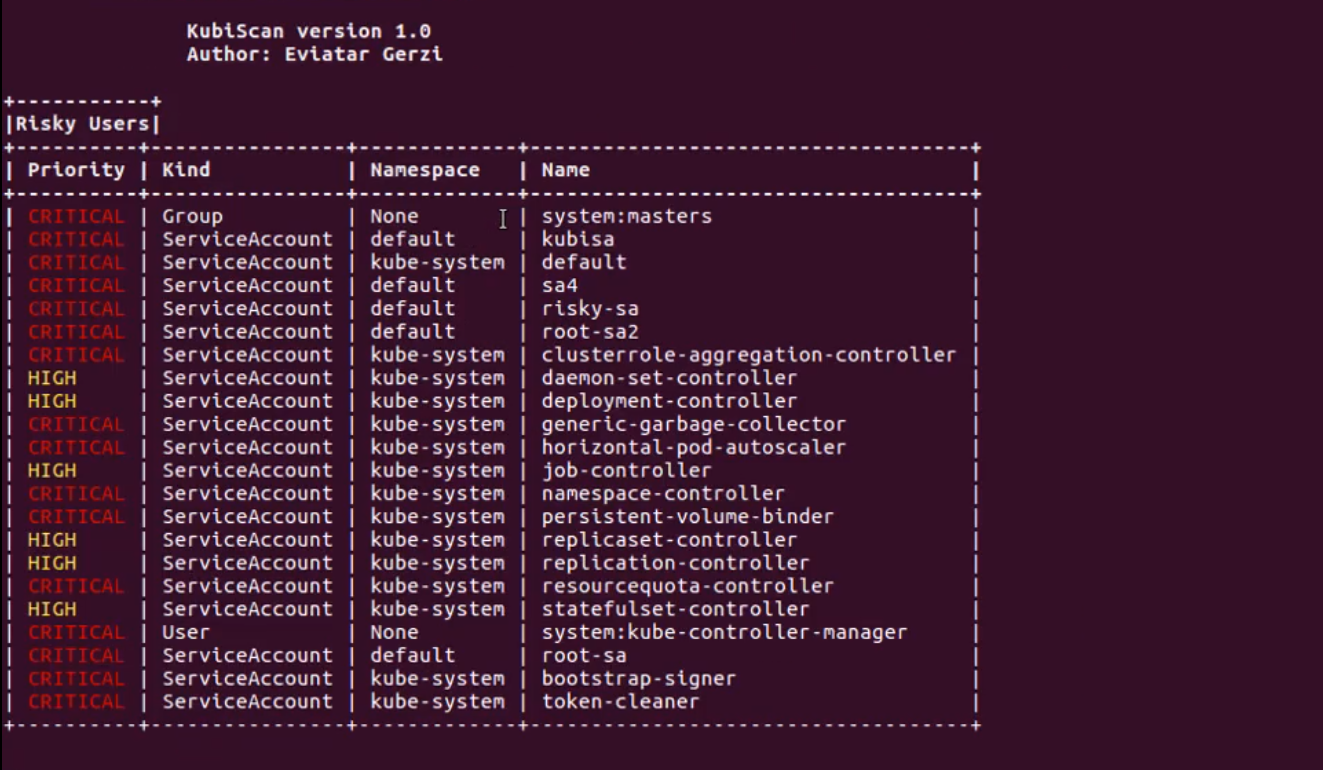Click the Group kind cell
The height and width of the screenshot is (770, 1323).
pos(192,216)
